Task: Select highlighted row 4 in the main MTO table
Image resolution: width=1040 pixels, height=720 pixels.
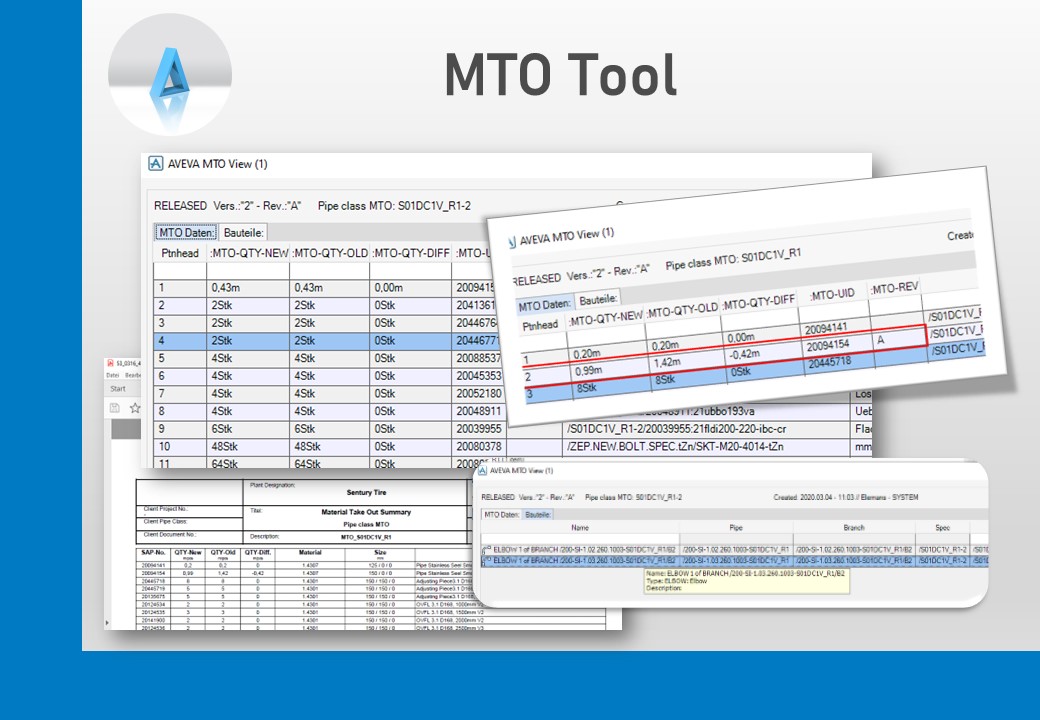Action: click(x=300, y=341)
